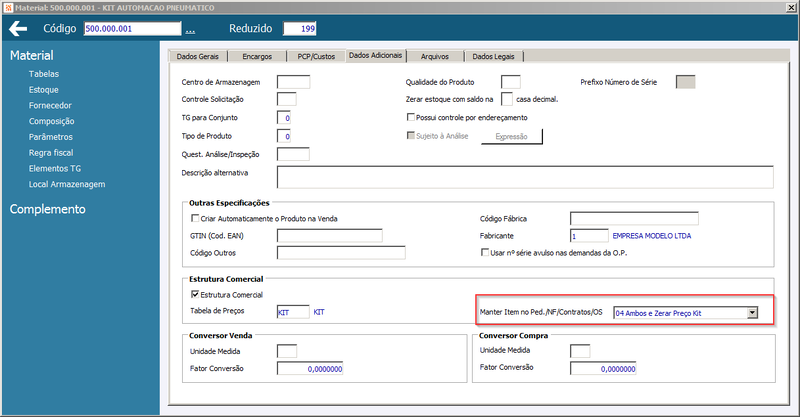Click the Tabela de Preços field
800x417 pixels.
pos(293,312)
